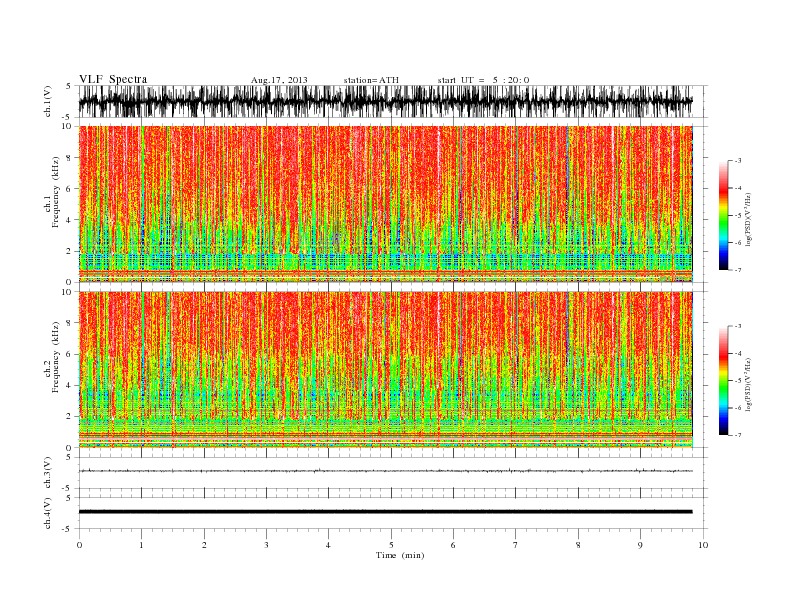Click the date label 'Aug.17, 2013'
Screen dimensions: 792x612
pos(279,80)
